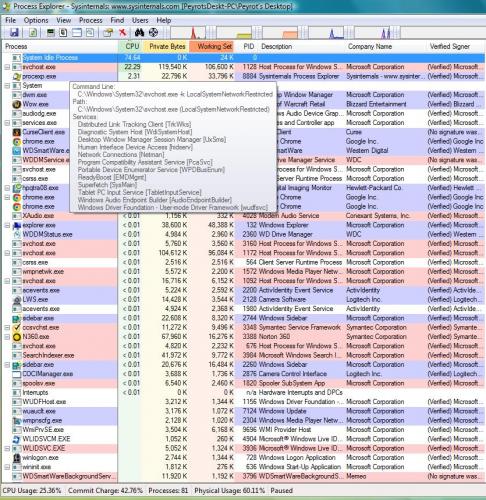Open the Help menu

click(164, 20)
